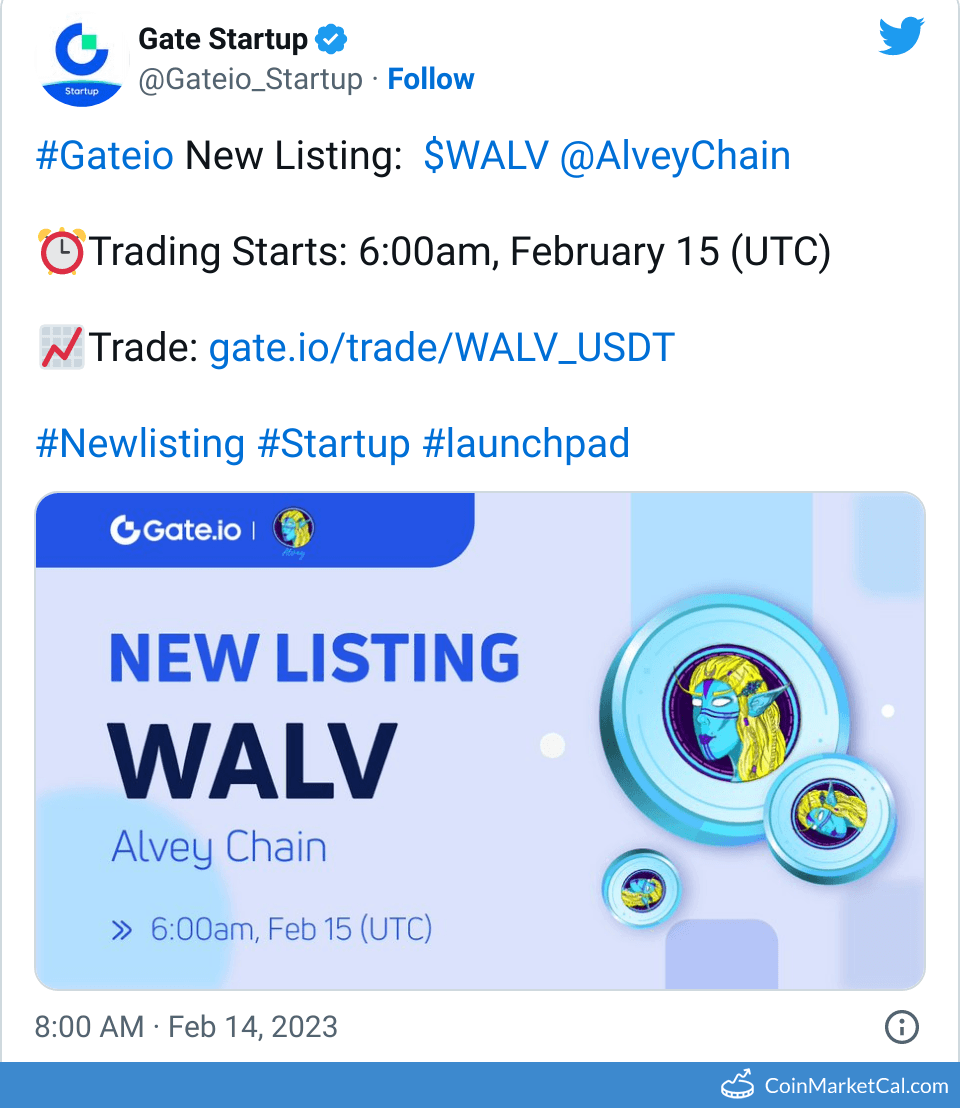
Task: Click the 8:00 AM Feb 14 timestamp
Action: (186, 1027)
